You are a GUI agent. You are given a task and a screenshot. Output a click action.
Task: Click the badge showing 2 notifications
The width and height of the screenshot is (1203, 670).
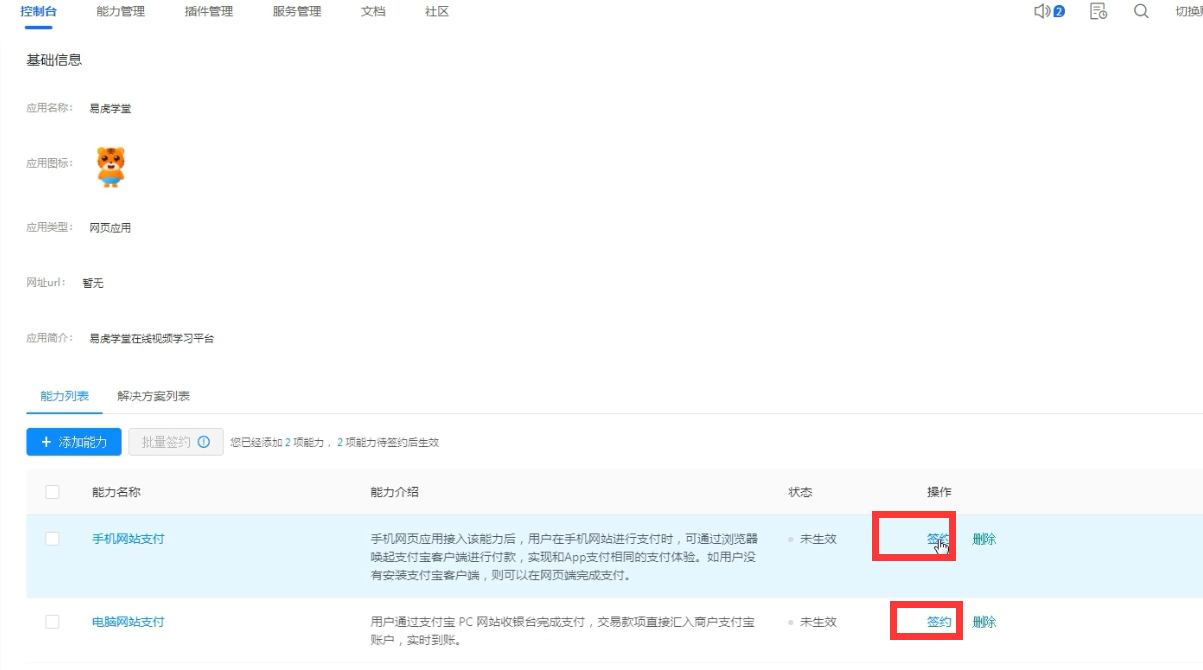(x=1059, y=10)
